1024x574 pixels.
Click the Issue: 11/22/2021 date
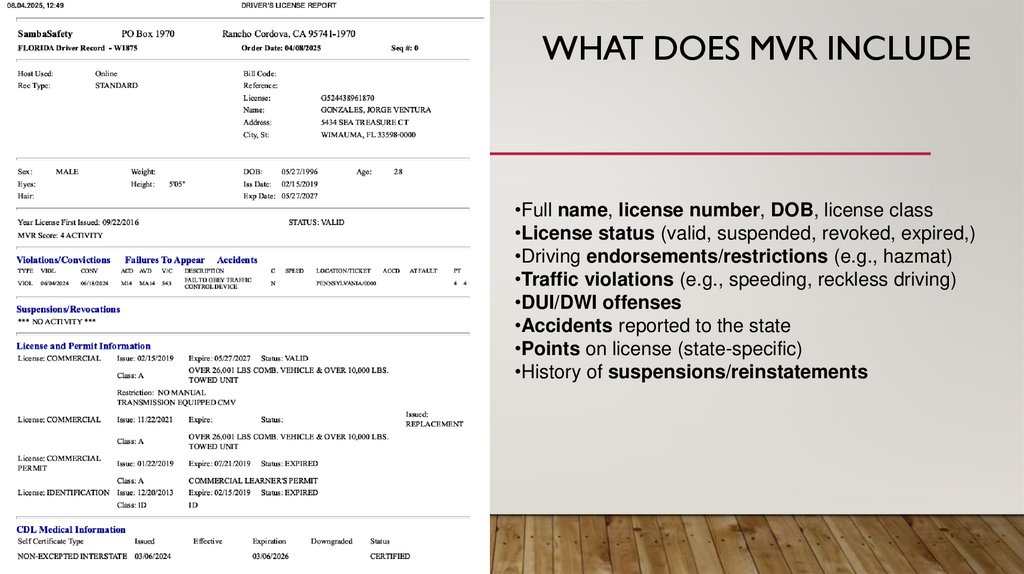tap(145, 420)
